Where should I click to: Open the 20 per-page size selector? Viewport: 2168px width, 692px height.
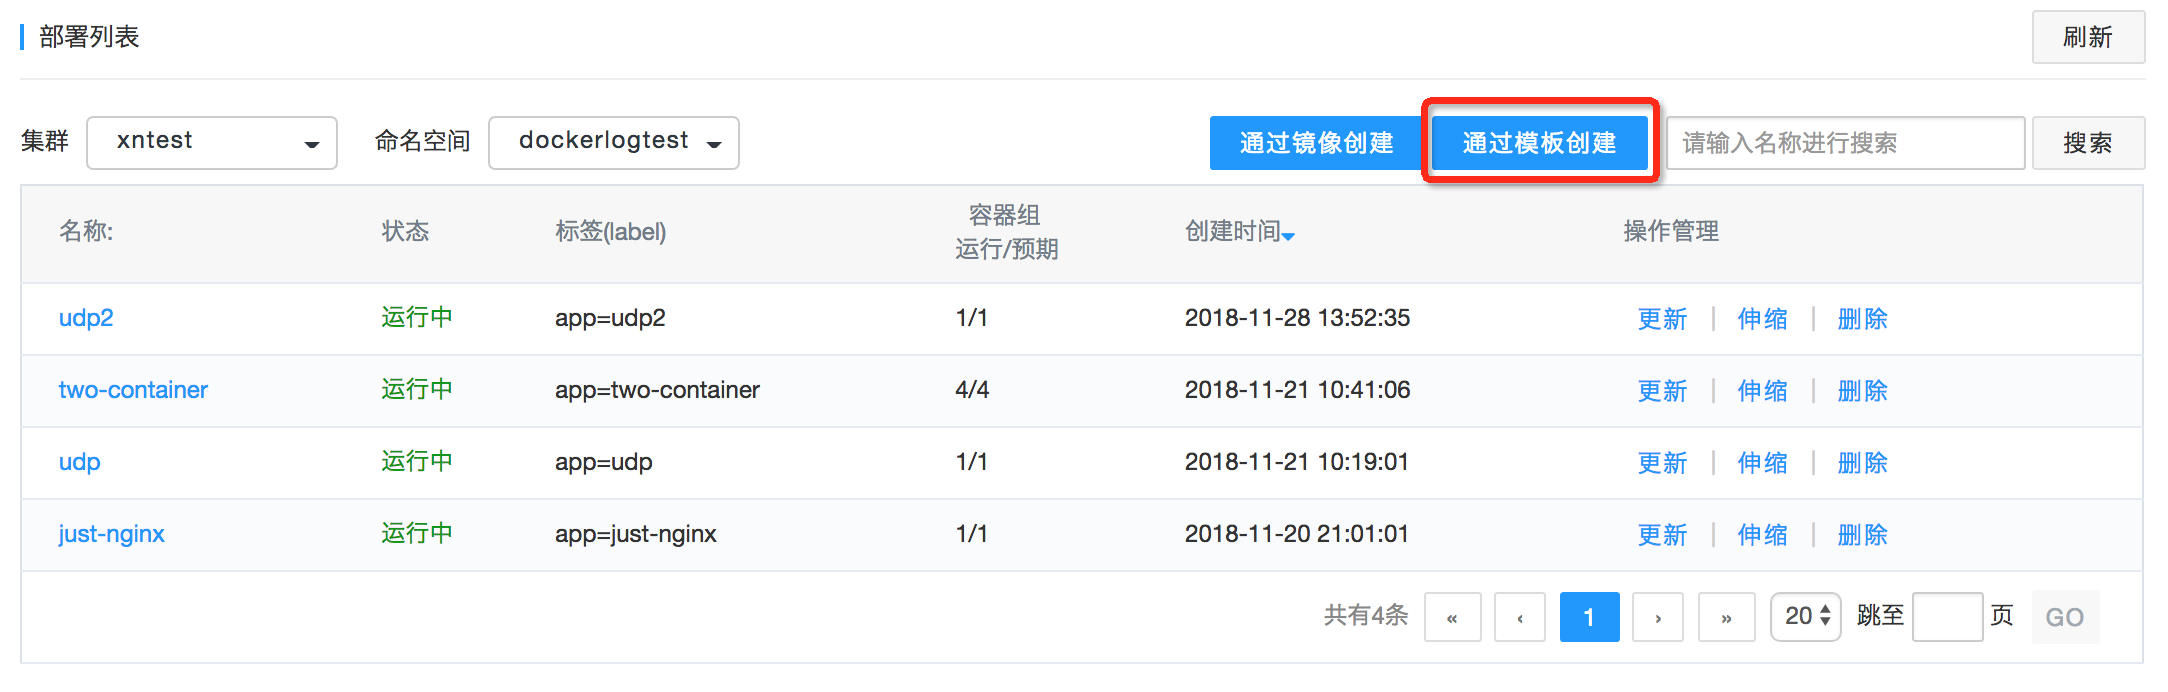1806,616
